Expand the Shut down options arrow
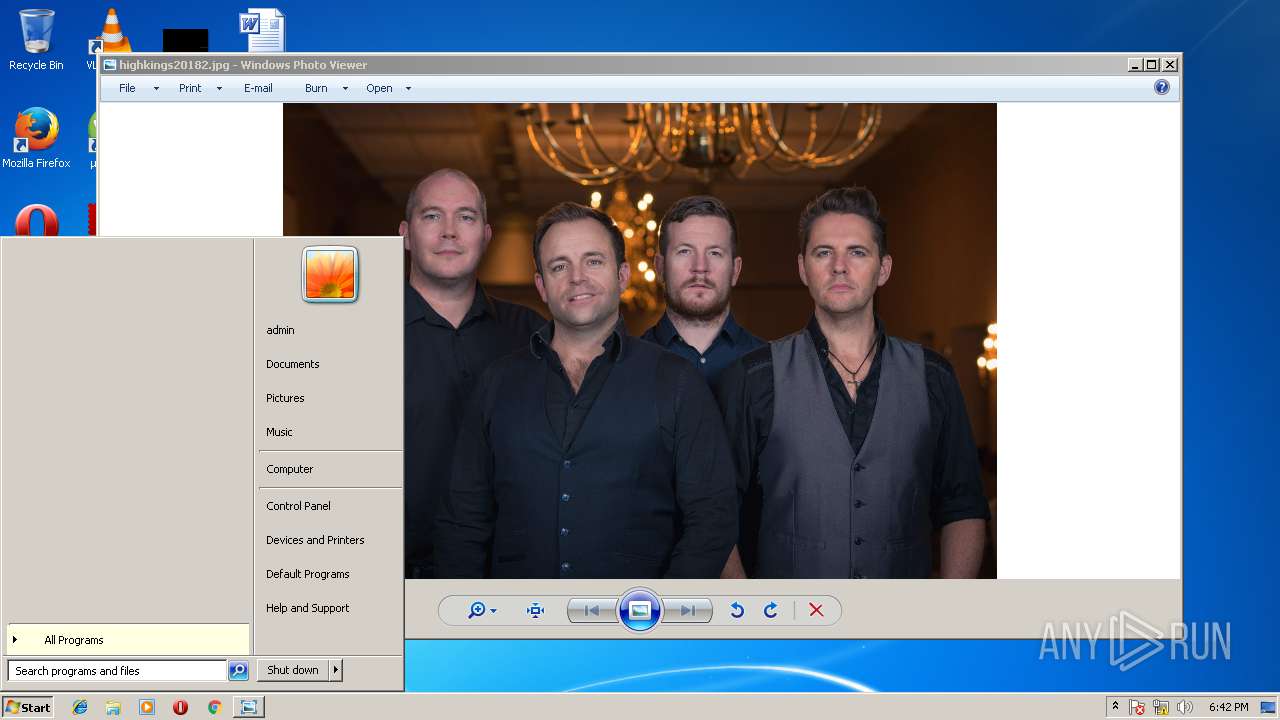Image resolution: width=1280 pixels, height=720 pixels. tap(336, 670)
